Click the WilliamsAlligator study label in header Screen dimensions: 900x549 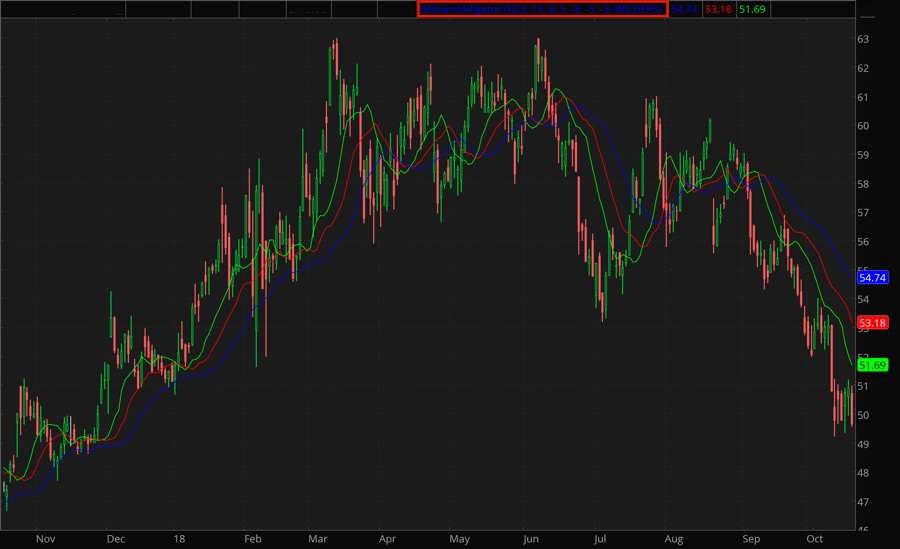coord(542,9)
